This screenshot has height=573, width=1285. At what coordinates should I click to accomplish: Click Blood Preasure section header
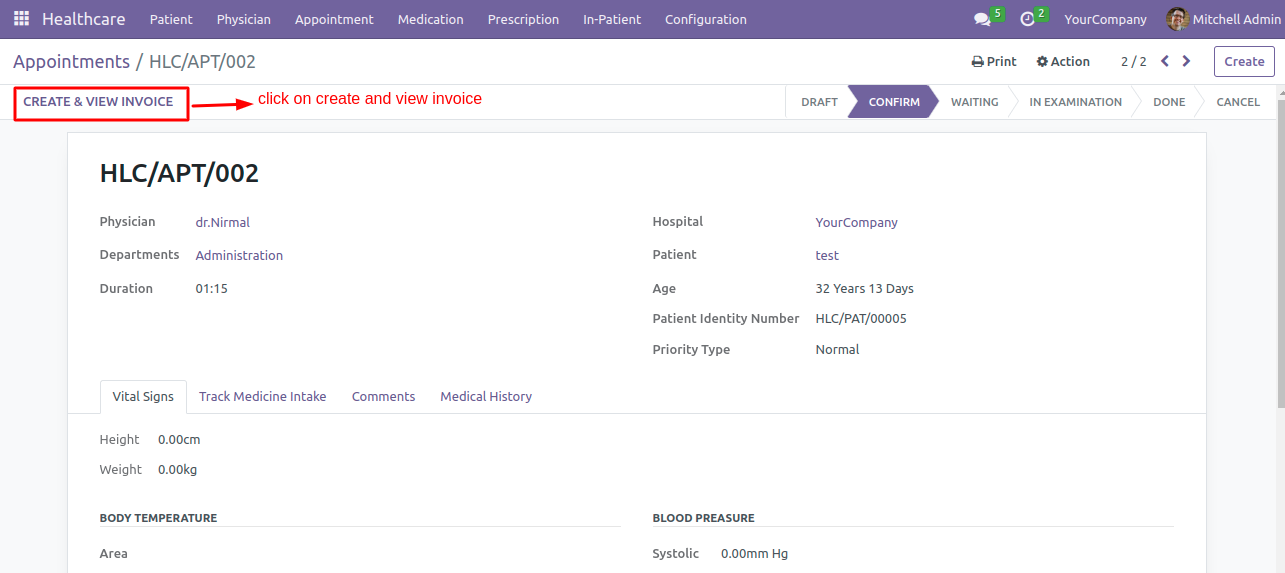click(703, 518)
